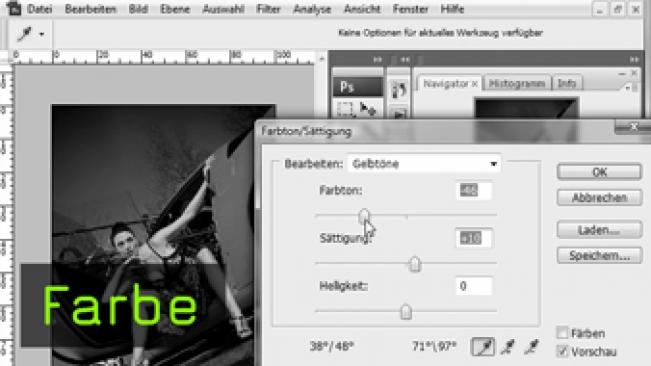This screenshot has width=651, height=366.
Task: Switch to the Histogramm tab
Action: pos(517,84)
